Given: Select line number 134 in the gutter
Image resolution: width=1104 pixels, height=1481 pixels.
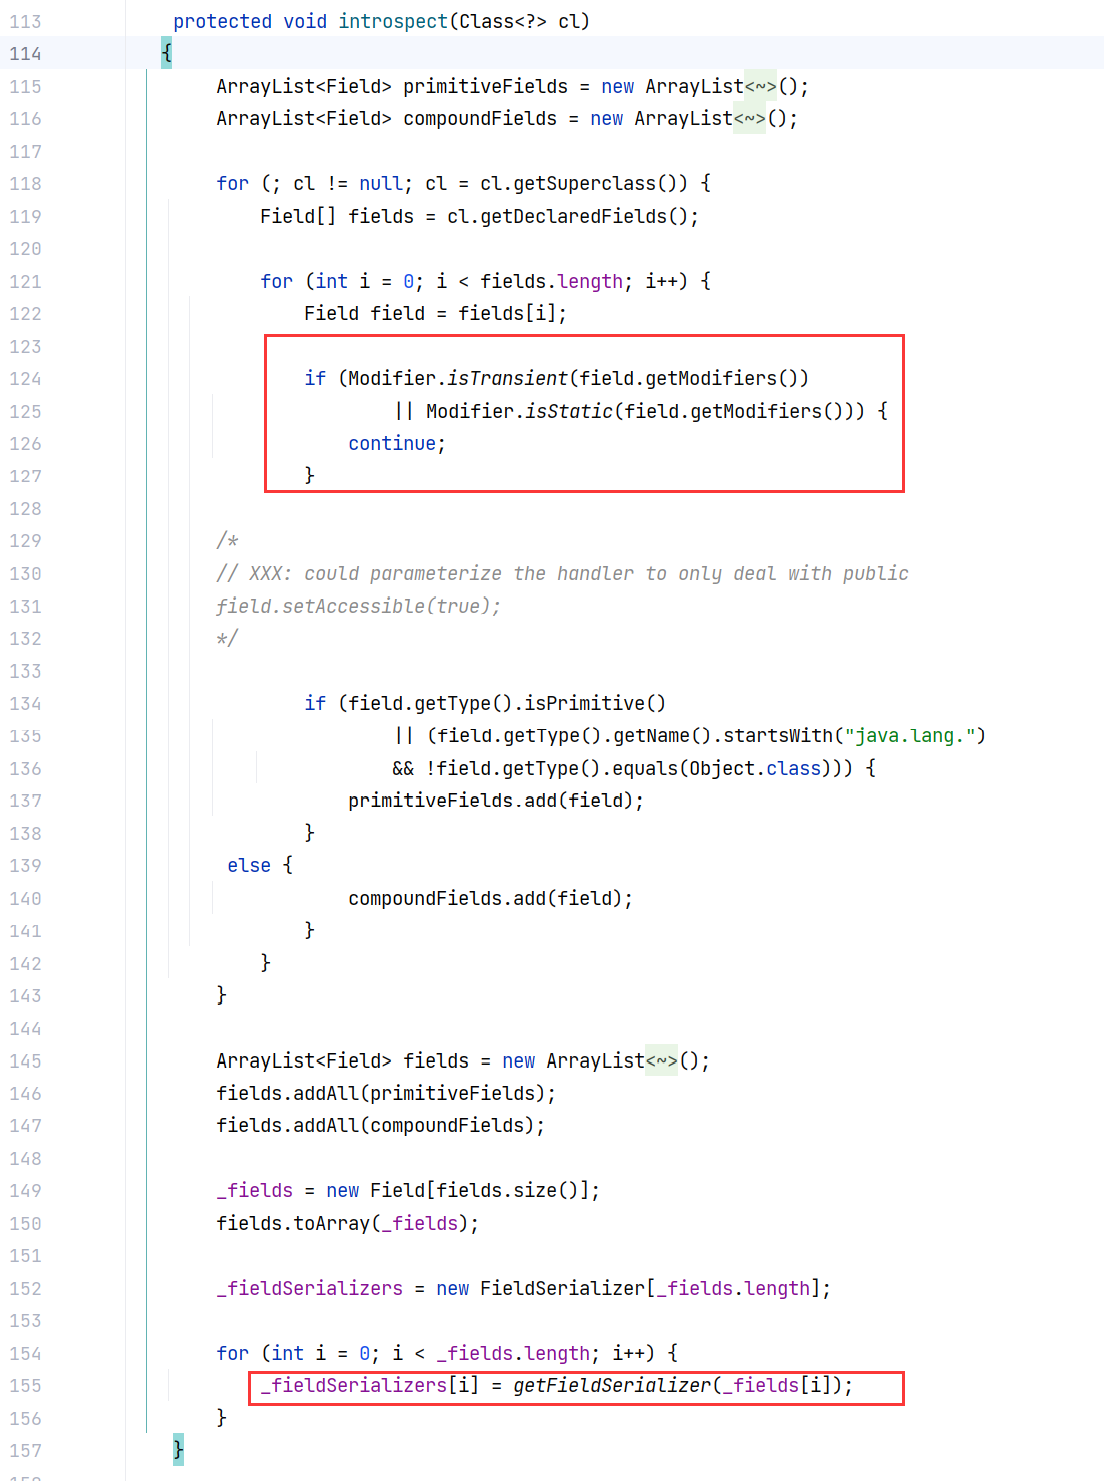Looking at the screenshot, I should tap(26, 704).
